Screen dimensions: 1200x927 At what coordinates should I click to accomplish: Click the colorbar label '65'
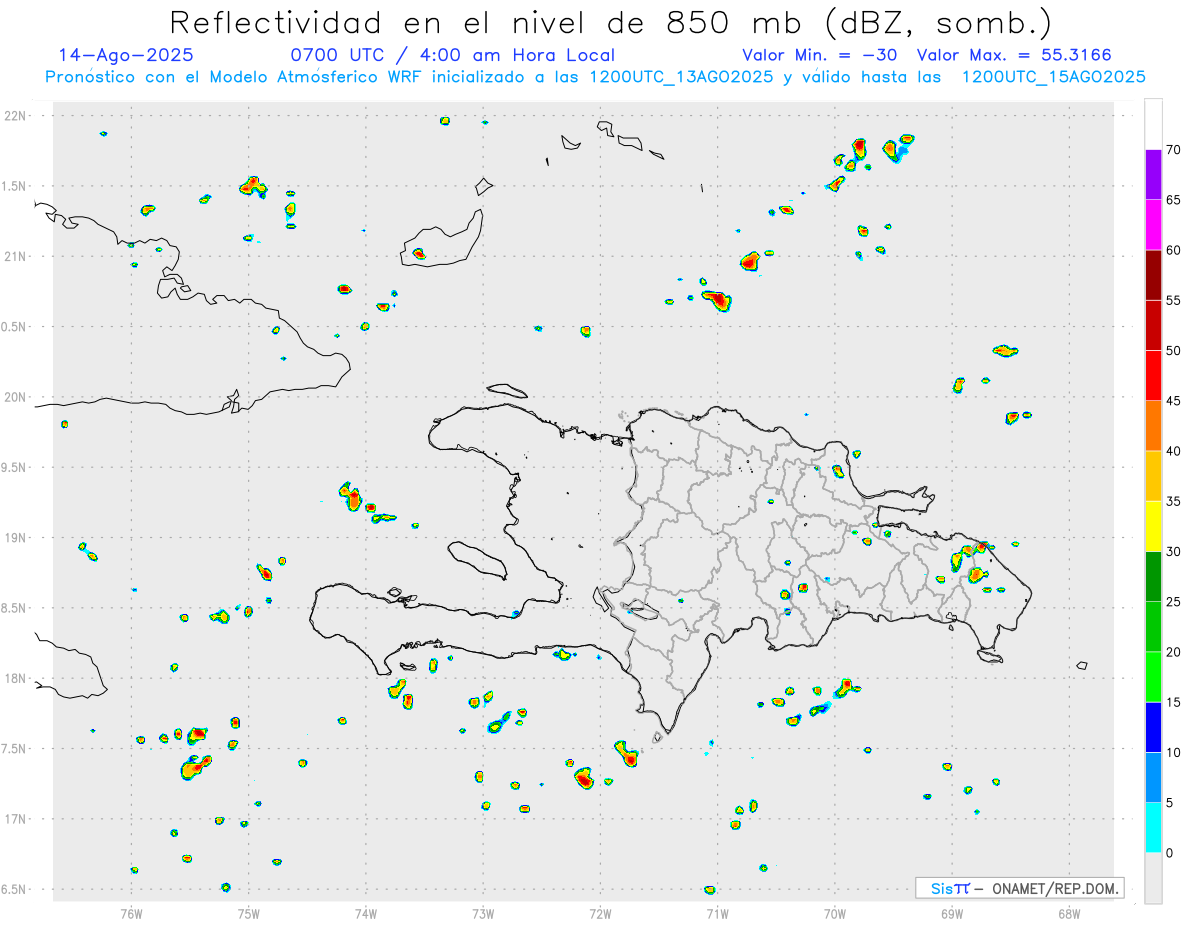click(x=1173, y=200)
